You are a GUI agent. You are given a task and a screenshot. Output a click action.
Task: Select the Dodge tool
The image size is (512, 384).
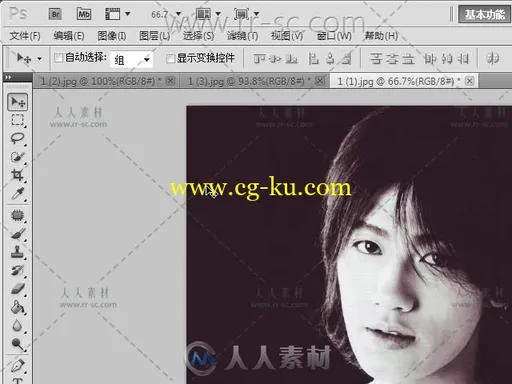[x=18, y=344]
